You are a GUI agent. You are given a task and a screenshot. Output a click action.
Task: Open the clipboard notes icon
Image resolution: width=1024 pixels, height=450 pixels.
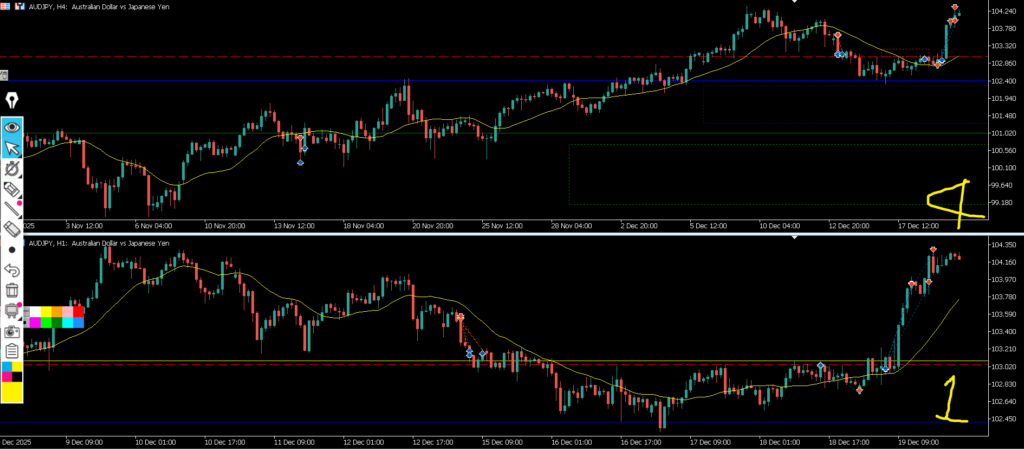pos(12,351)
